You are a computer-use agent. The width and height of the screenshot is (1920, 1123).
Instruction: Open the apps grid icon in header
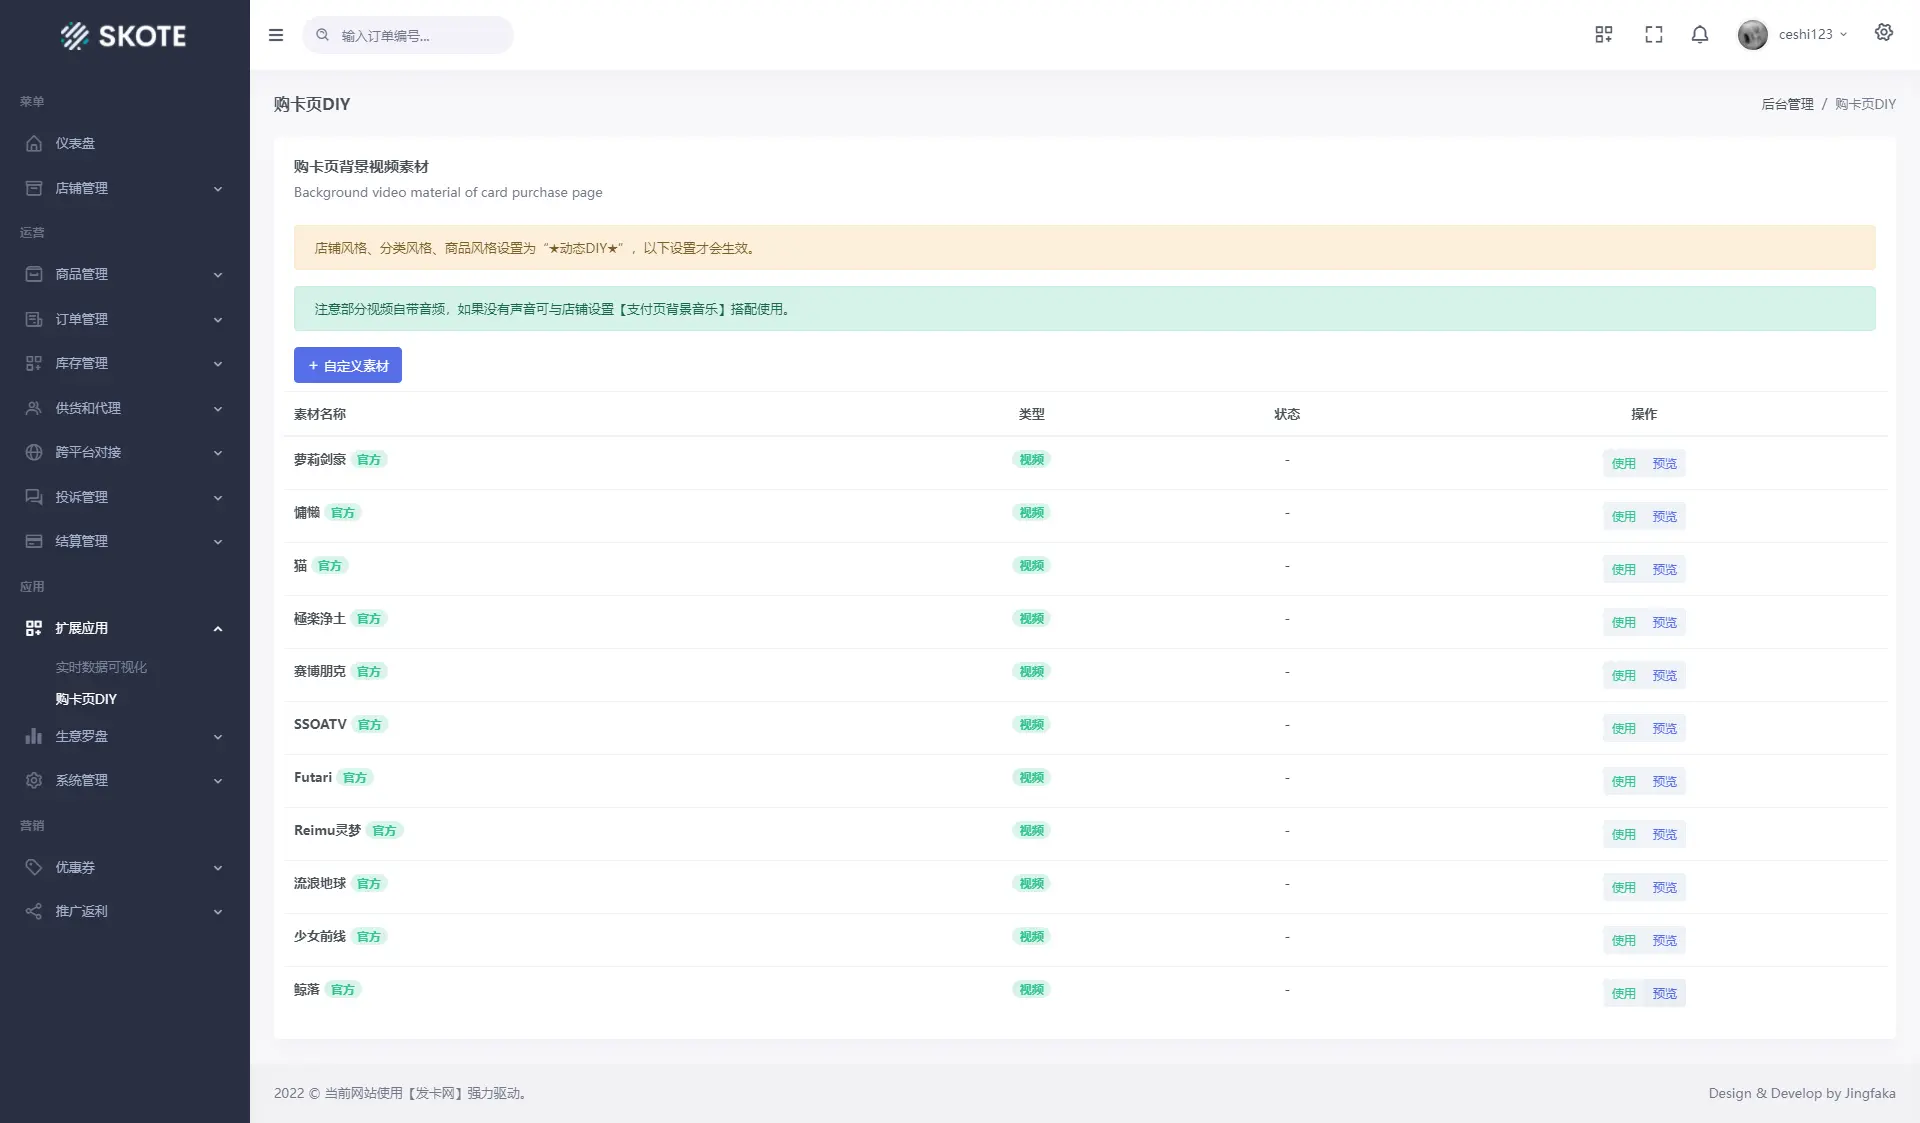point(1604,35)
